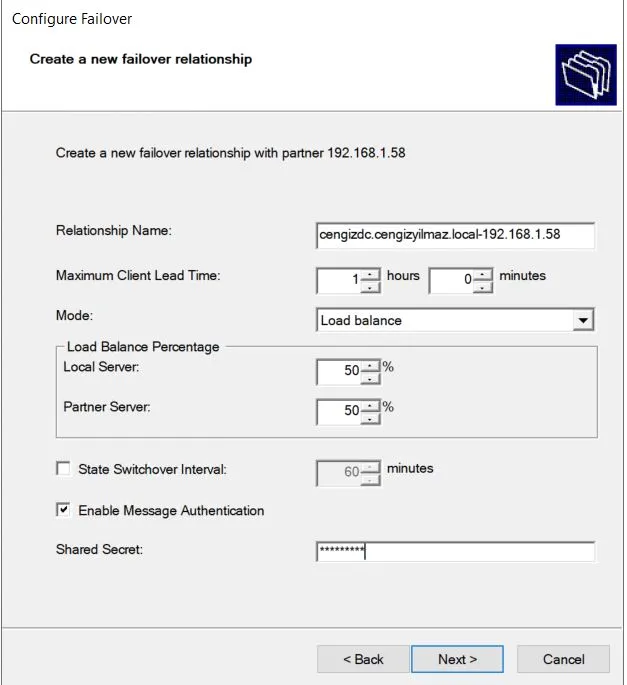The width and height of the screenshot is (627, 685).
Task: Decrease the Partner Server percentage
Action: point(371,419)
